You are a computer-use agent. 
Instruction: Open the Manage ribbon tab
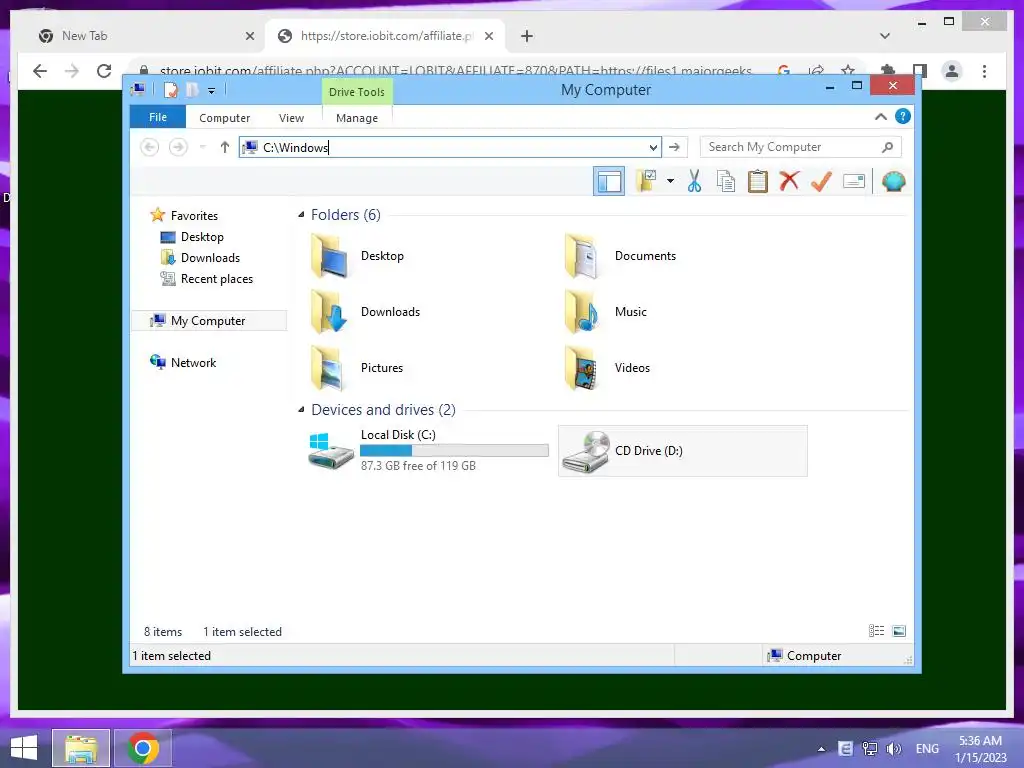click(x=357, y=118)
